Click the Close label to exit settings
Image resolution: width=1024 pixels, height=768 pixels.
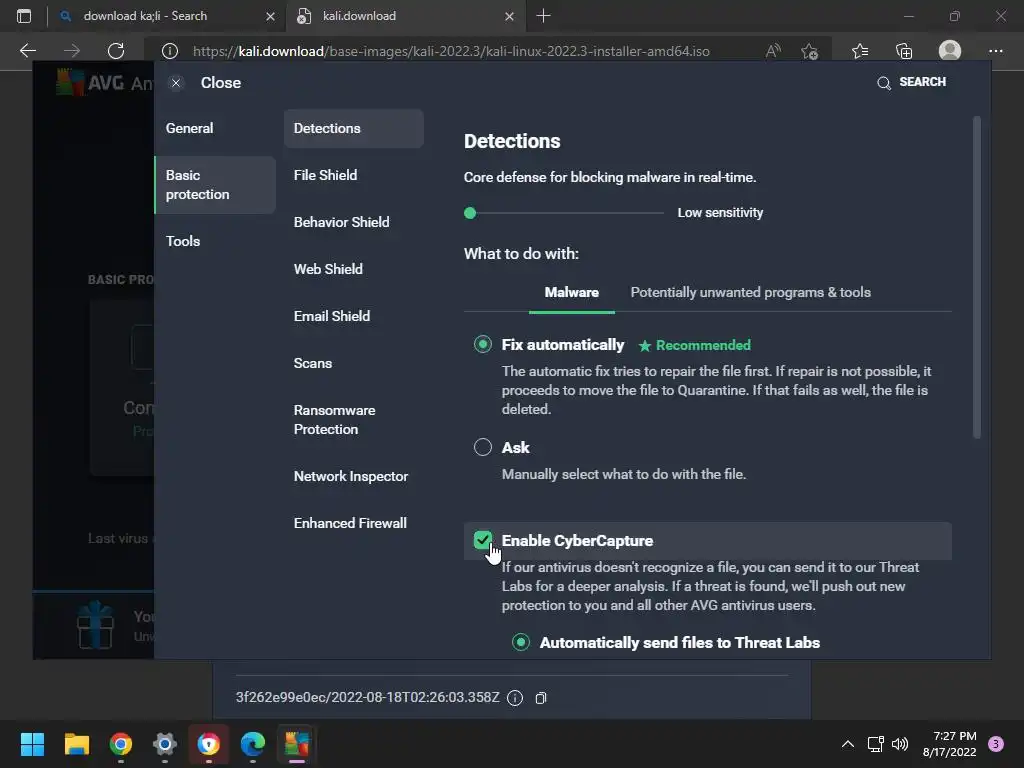221,83
